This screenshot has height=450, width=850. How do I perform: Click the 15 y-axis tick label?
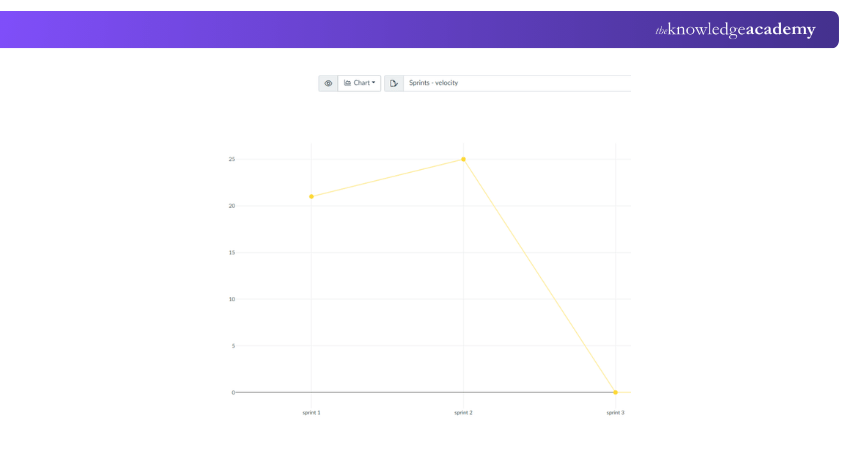[x=232, y=253]
